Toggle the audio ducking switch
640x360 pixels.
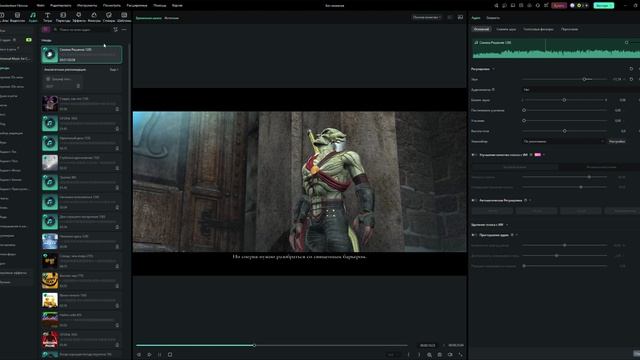click(474, 235)
